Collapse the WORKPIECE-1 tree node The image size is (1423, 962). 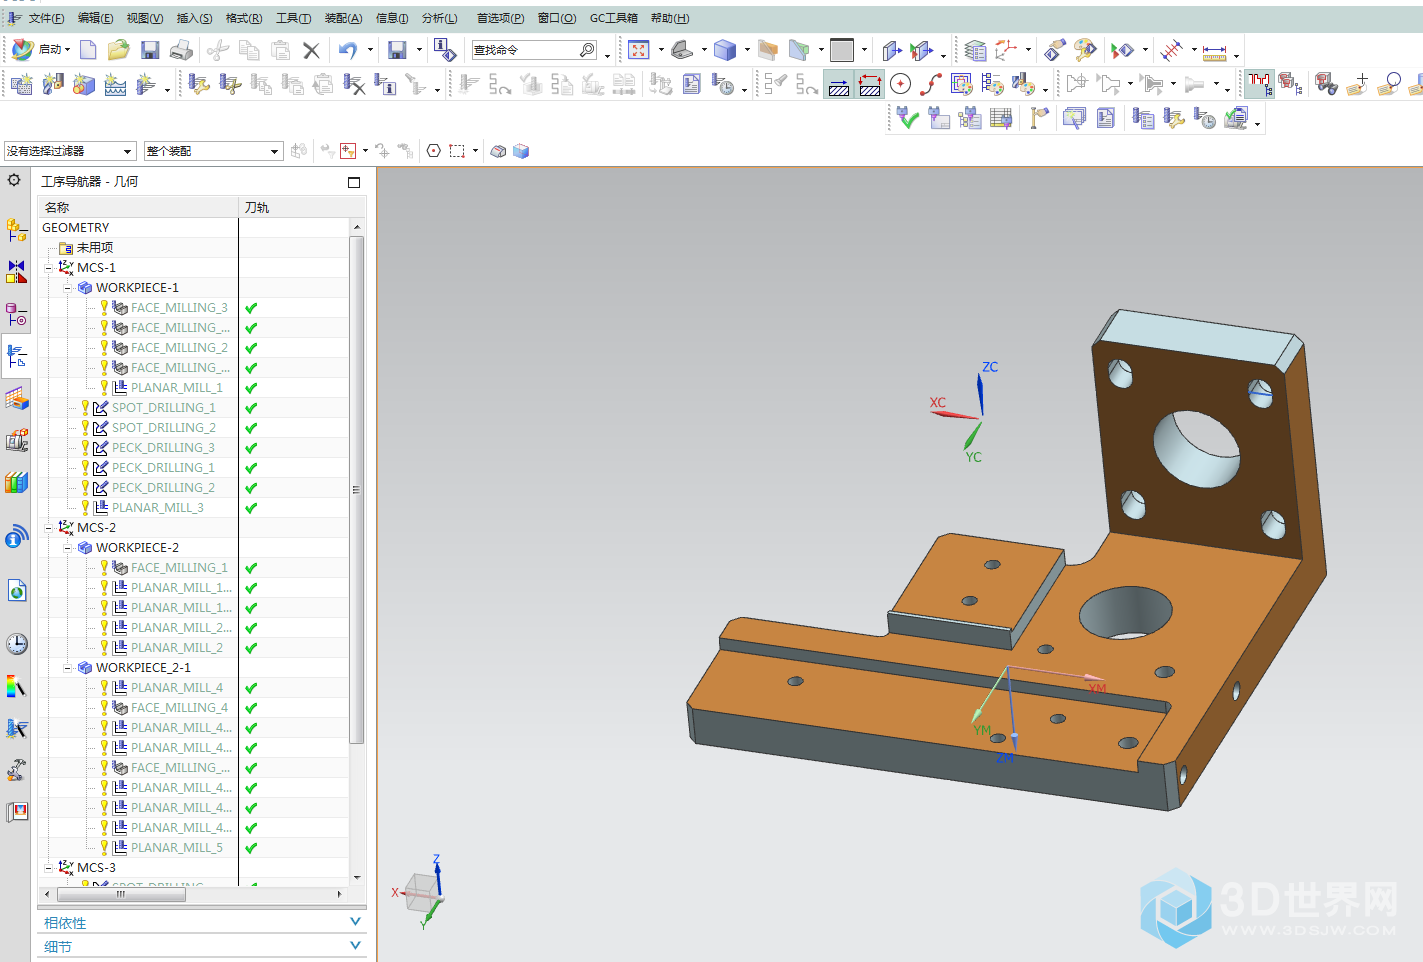pyautogui.click(x=68, y=288)
